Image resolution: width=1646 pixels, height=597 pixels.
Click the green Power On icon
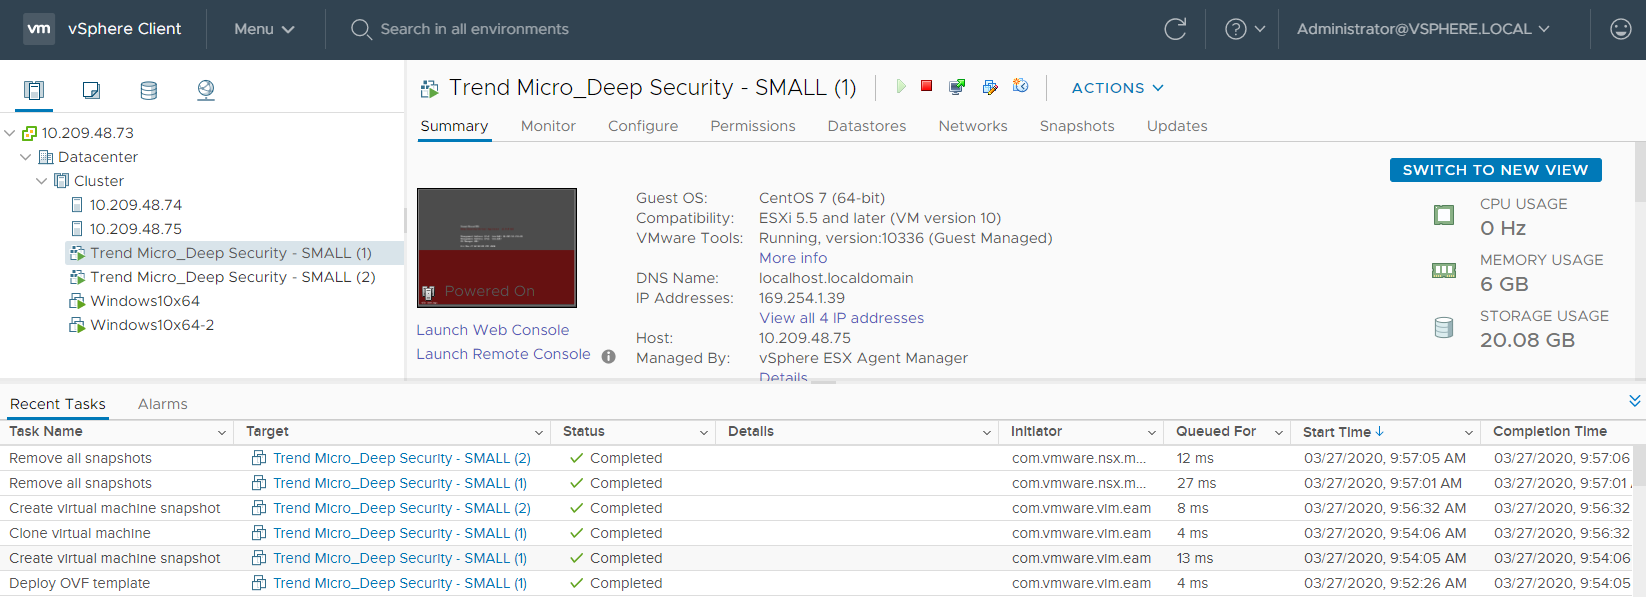click(900, 87)
